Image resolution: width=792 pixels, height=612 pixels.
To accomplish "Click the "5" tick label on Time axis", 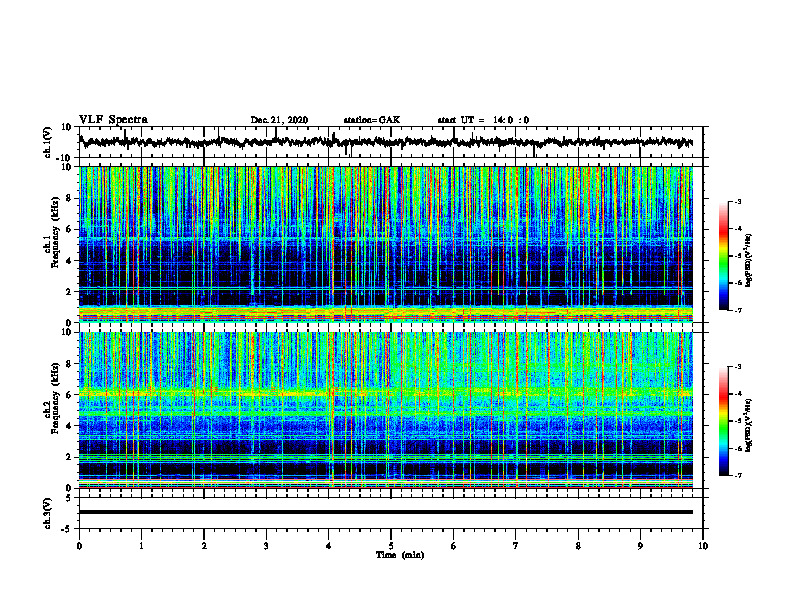I will [391, 546].
